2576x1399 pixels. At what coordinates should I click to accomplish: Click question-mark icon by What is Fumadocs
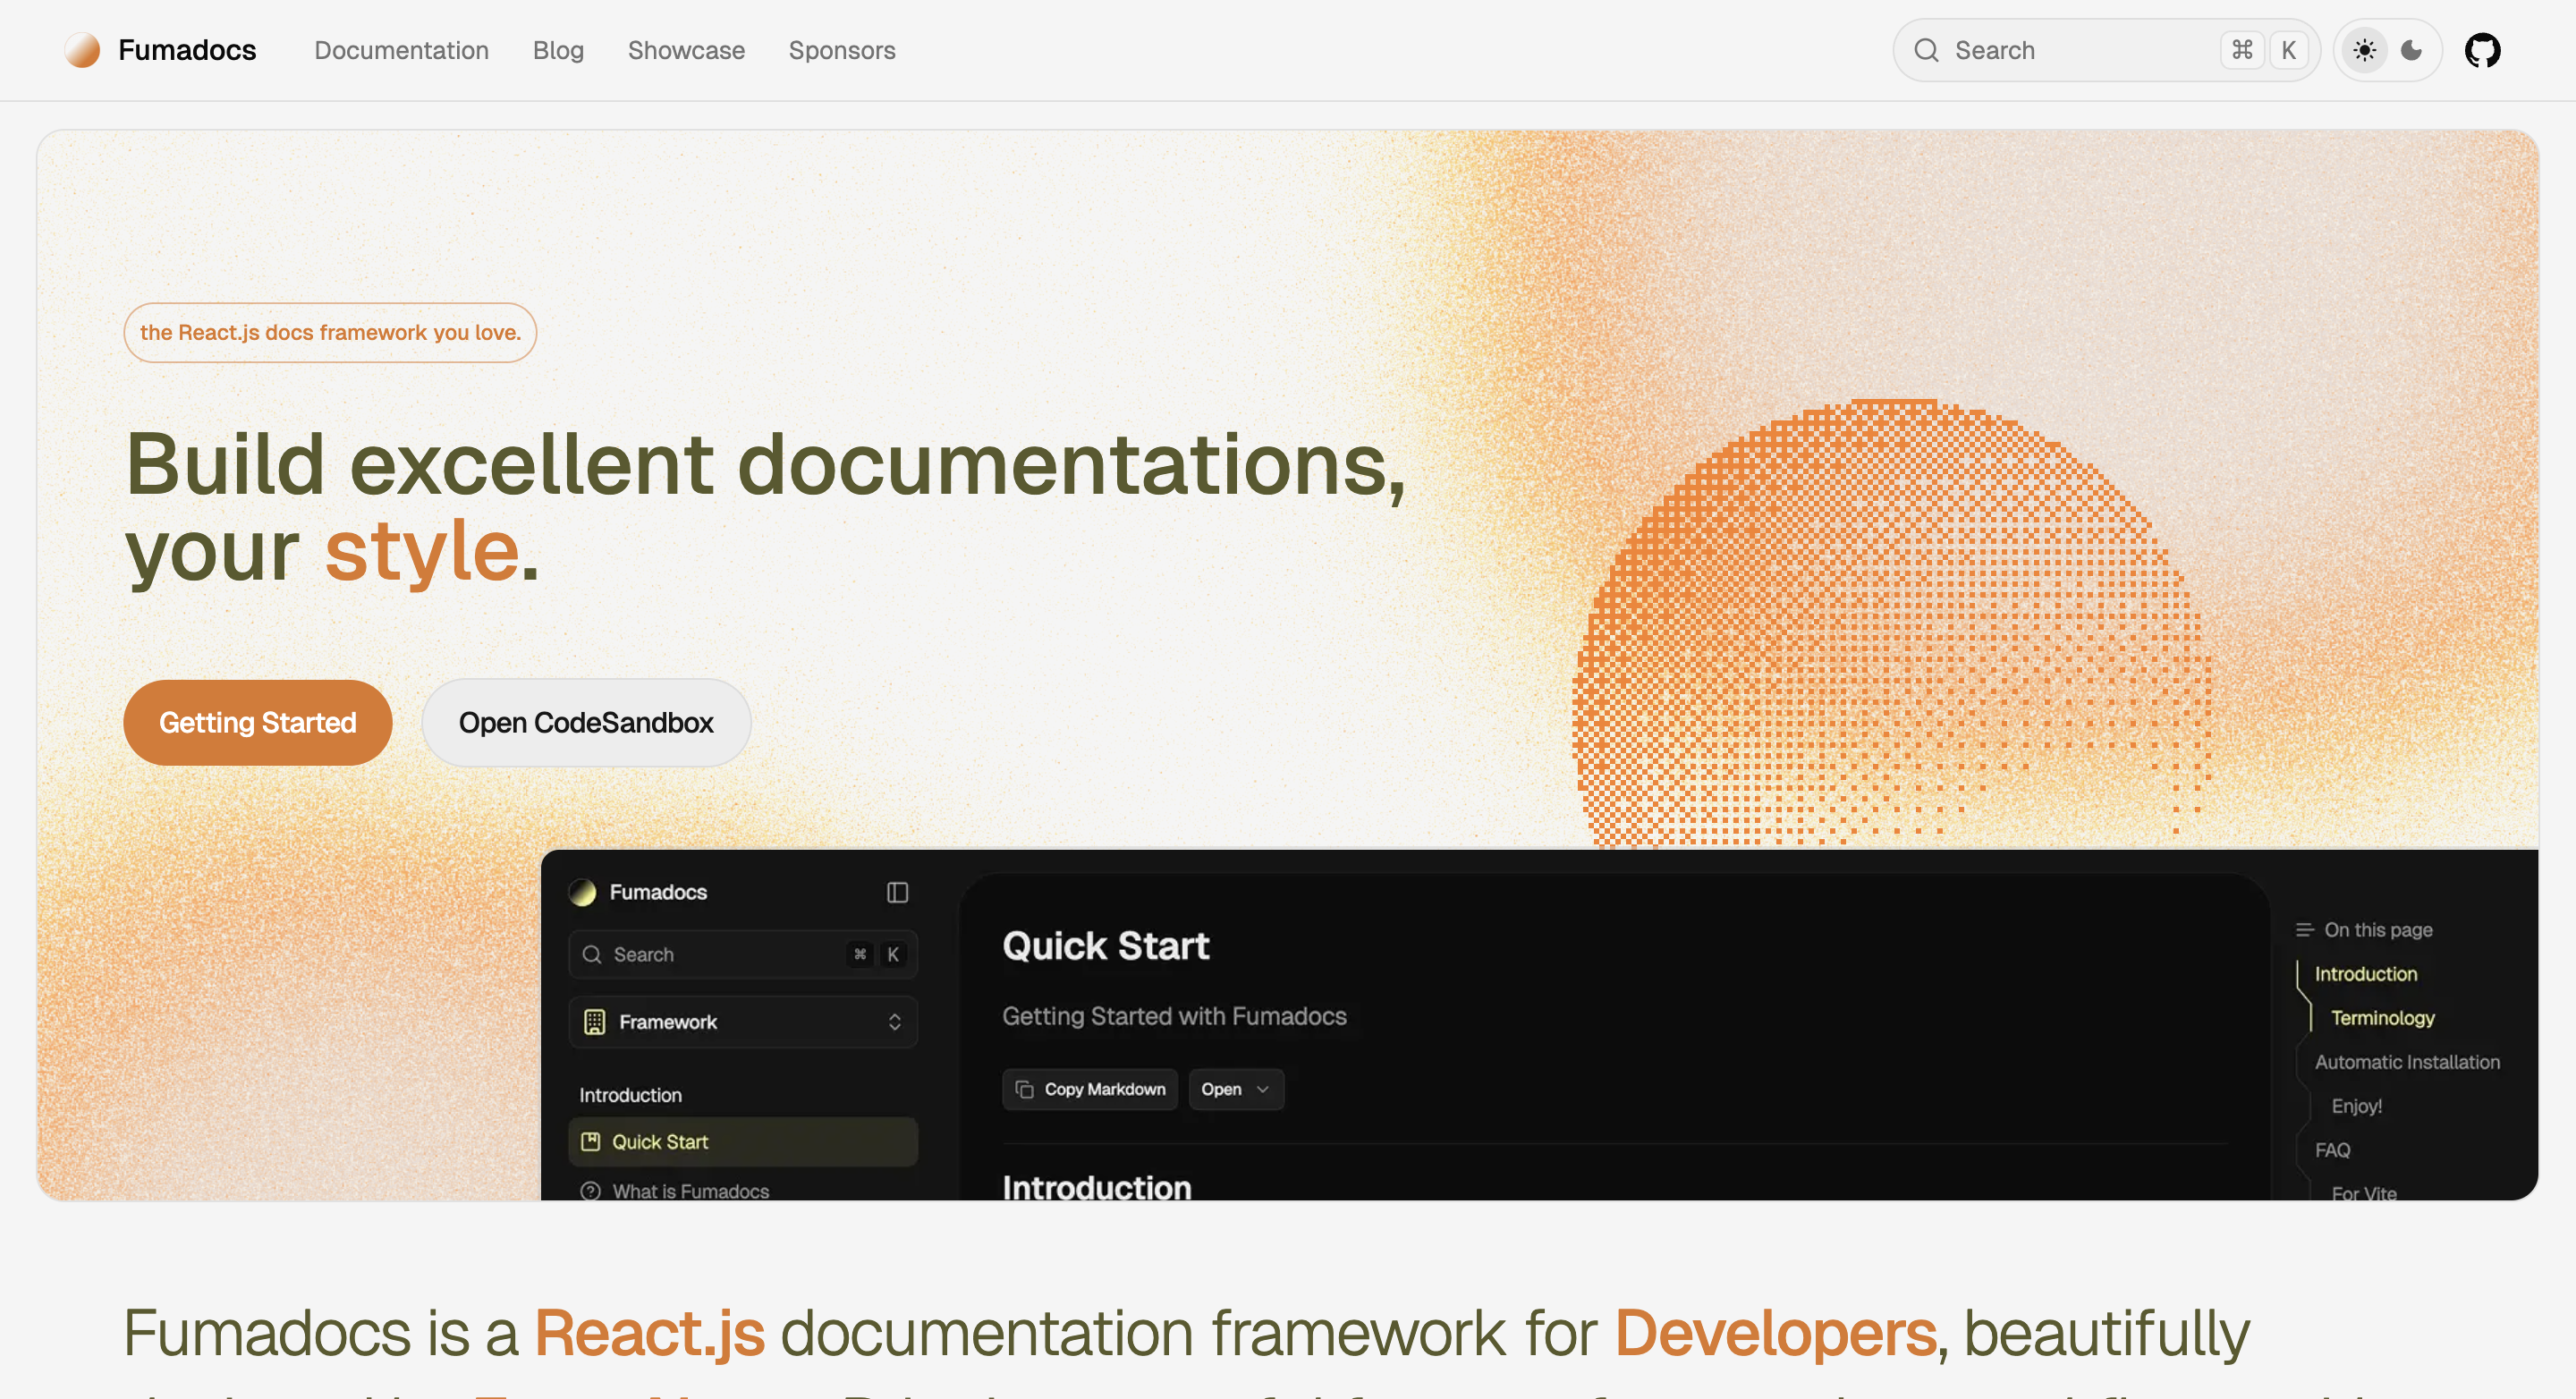pyautogui.click(x=591, y=1191)
